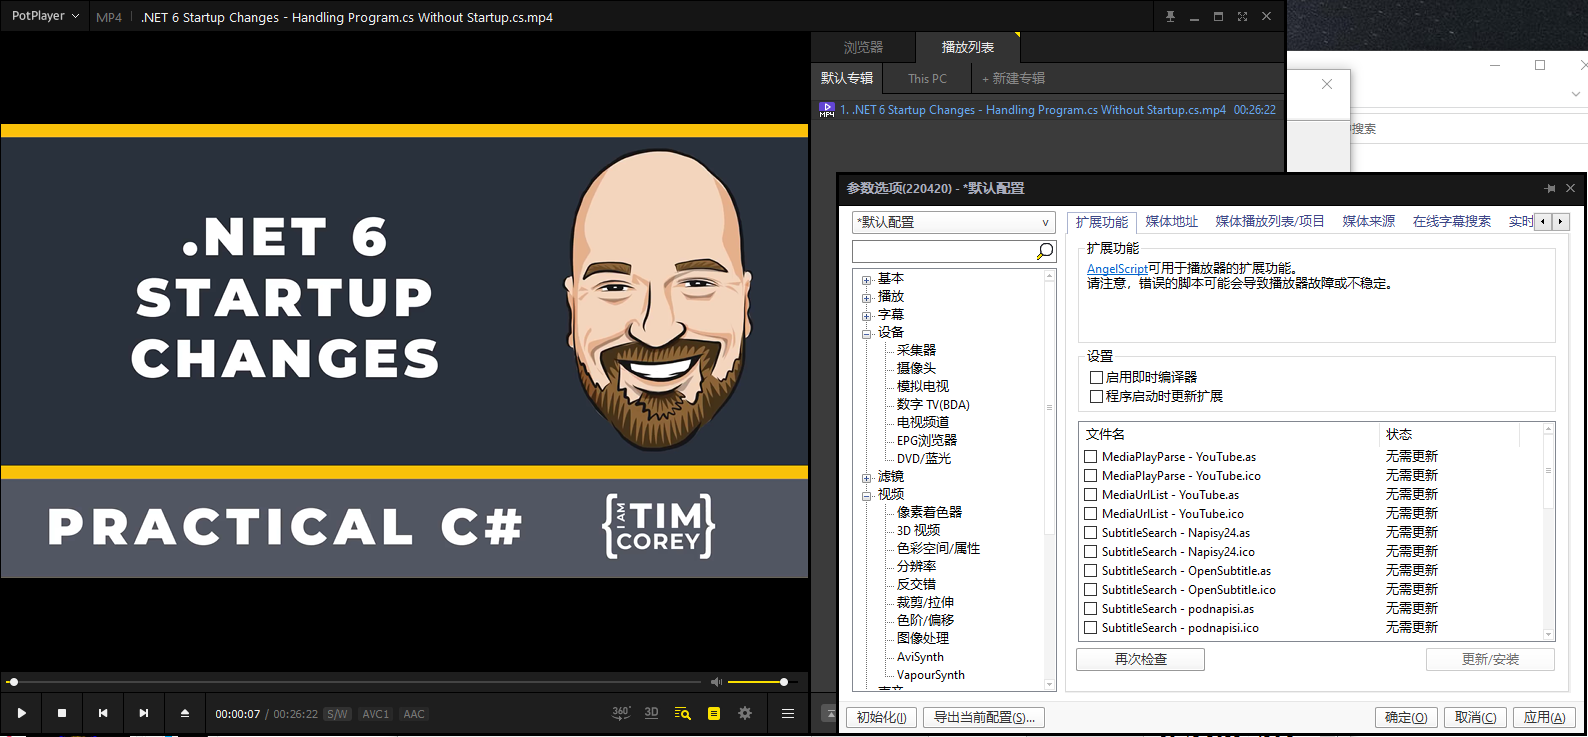The image size is (1588, 737).
Task: Click the 导出当前配置(S)... button
Action: pyautogui.click(x=984, y=717)
